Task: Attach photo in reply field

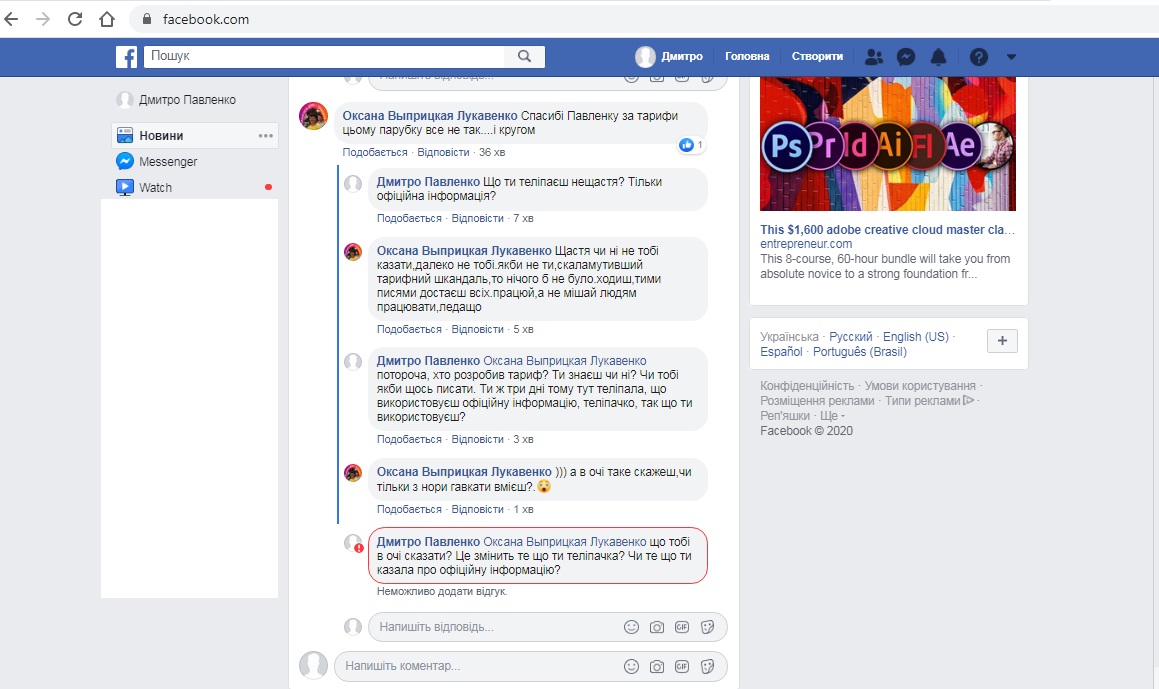Action: coord(656,627)
